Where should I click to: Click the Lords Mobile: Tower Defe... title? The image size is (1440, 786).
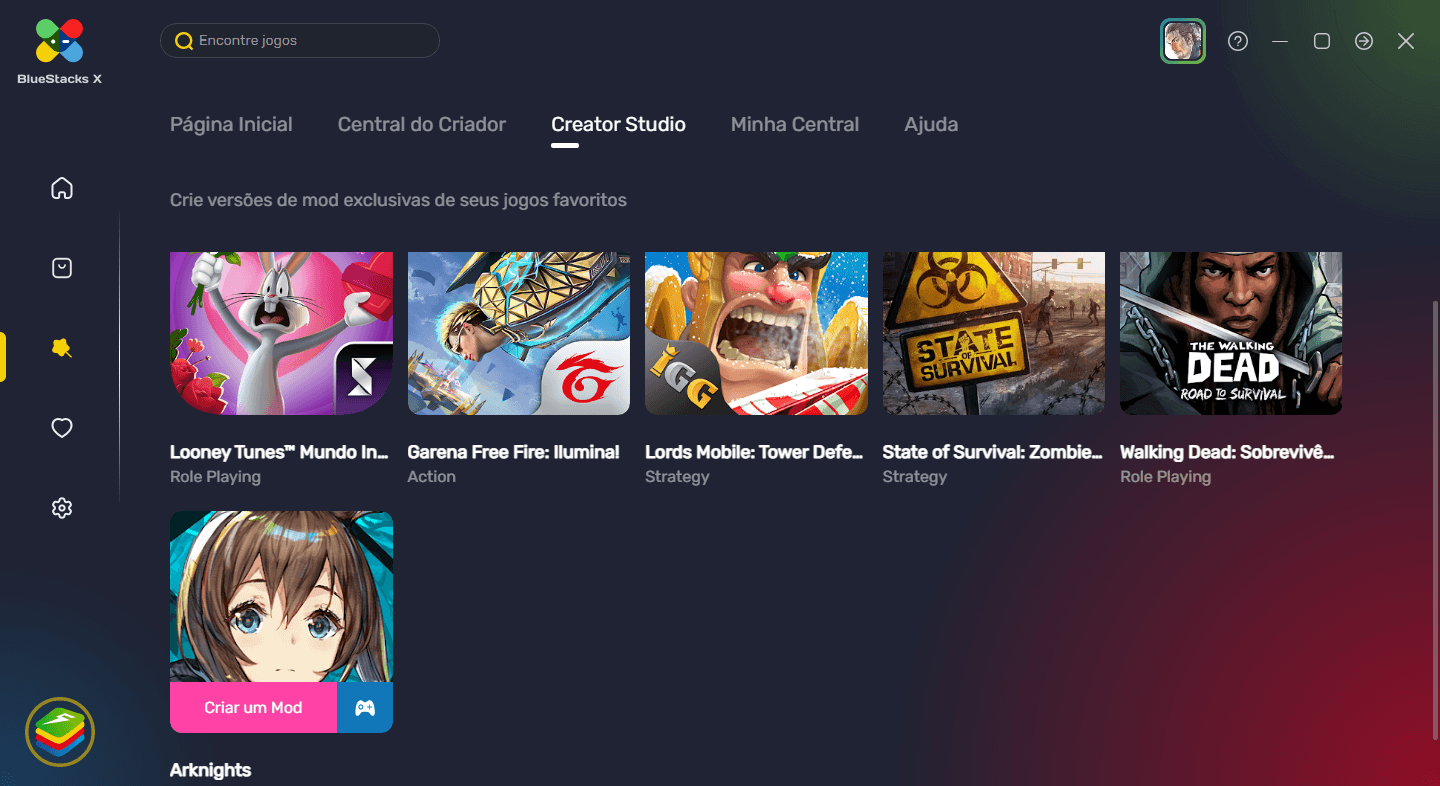[754, 452]
